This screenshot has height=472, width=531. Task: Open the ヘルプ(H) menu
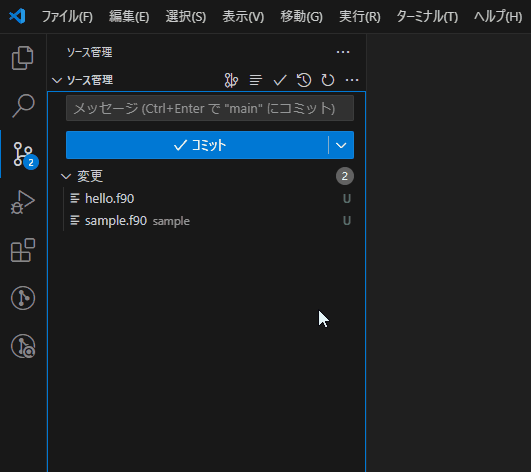tap(498, 16)
